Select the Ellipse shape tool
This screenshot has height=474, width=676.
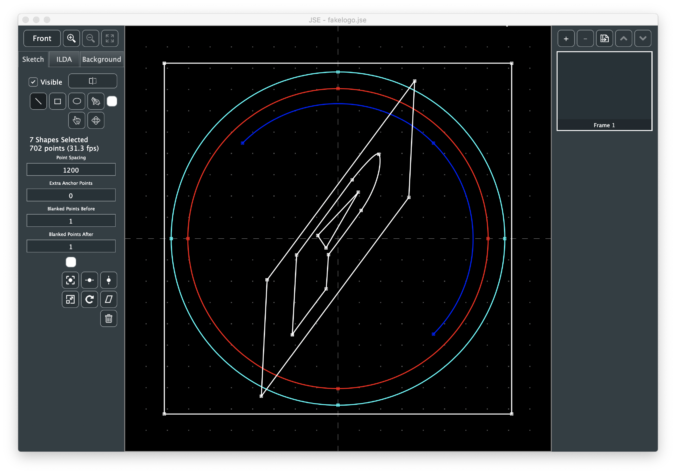point(76,101)
